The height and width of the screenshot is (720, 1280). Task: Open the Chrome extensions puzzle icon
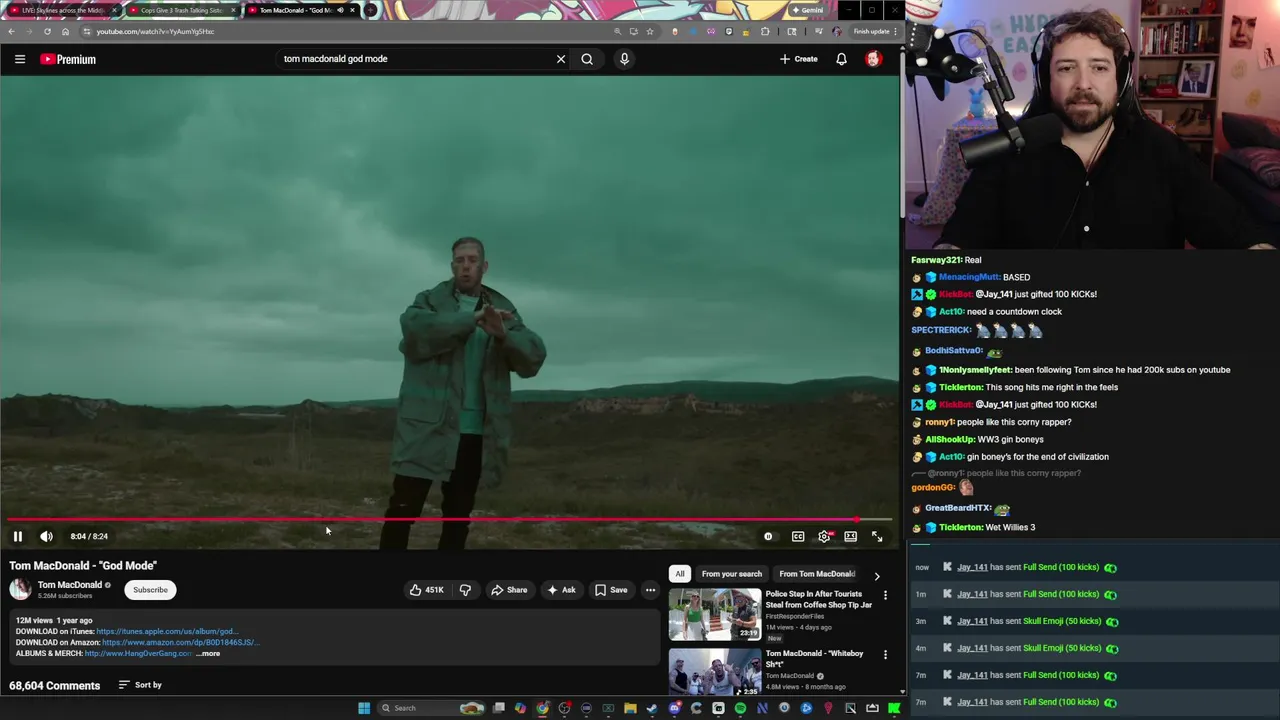(765, 31)
